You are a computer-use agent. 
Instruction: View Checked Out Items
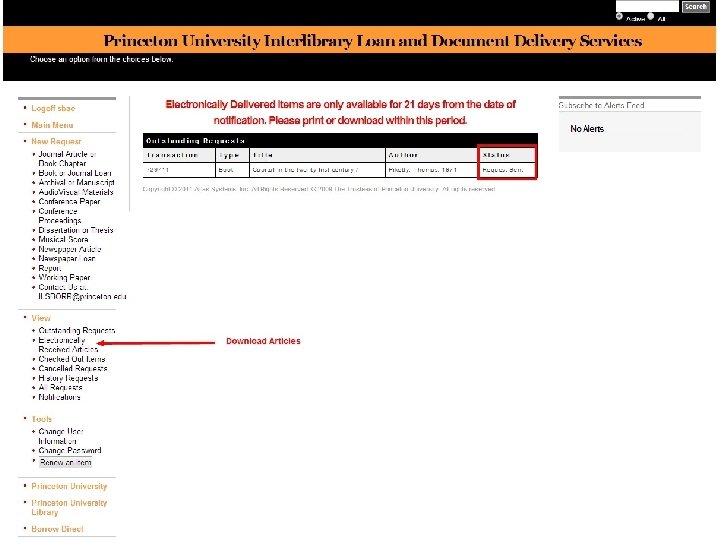(72, 359)
